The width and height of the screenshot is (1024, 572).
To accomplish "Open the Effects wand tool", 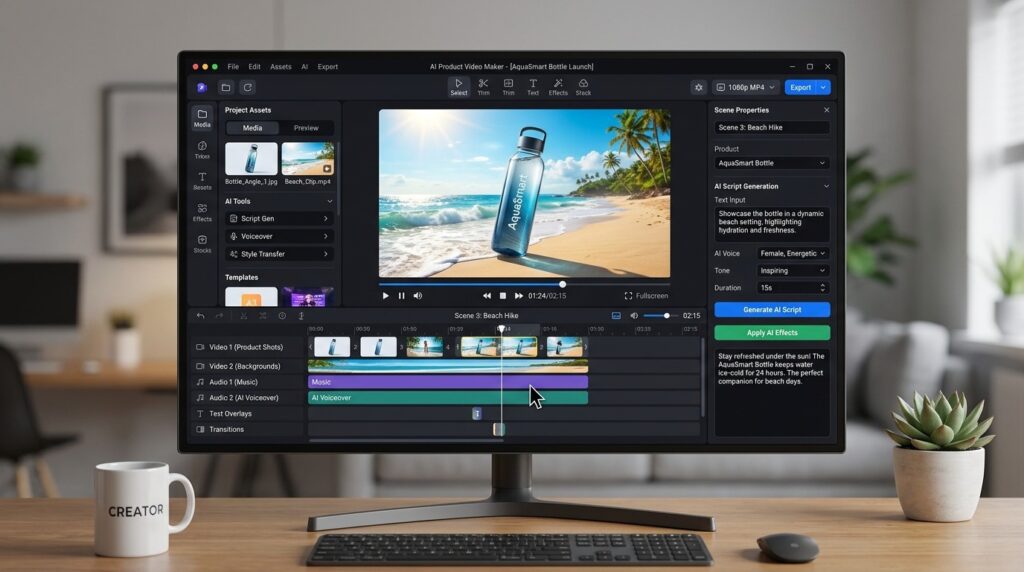I will (558, 87).
